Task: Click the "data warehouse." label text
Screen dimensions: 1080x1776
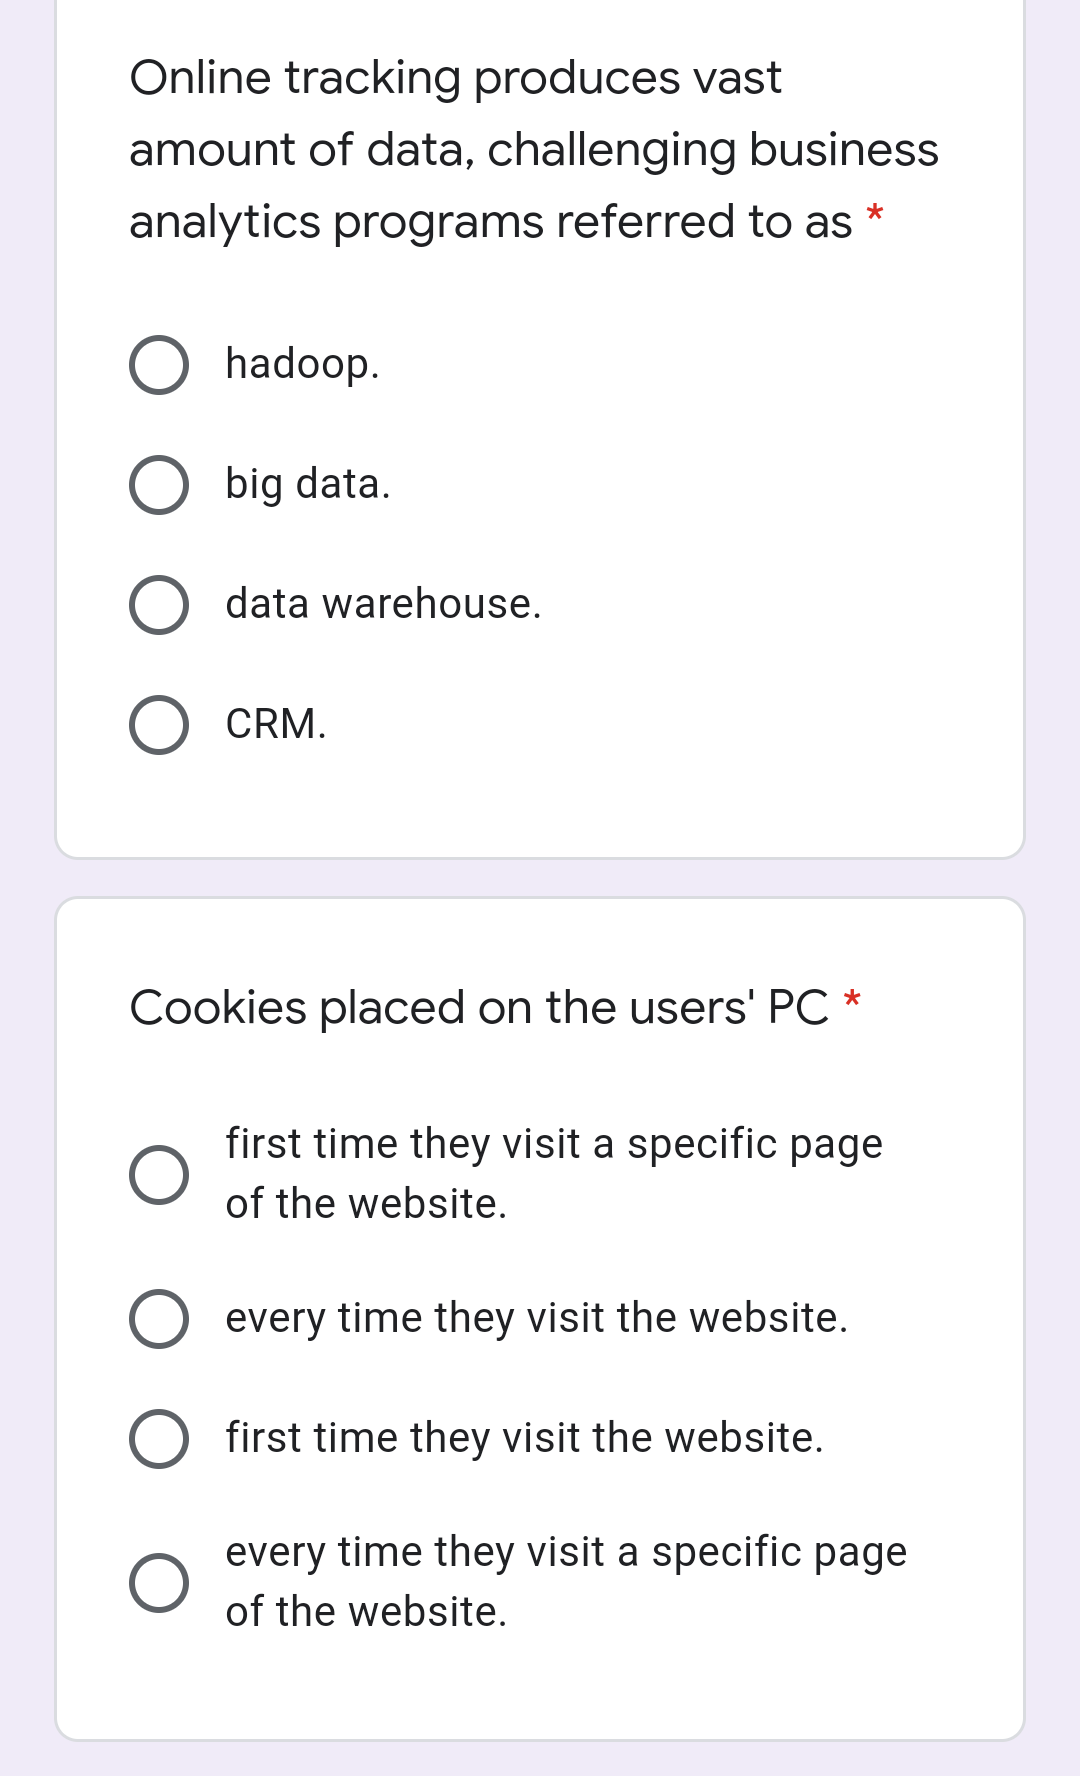Action: pyautogui.click(x=384, y=603)
